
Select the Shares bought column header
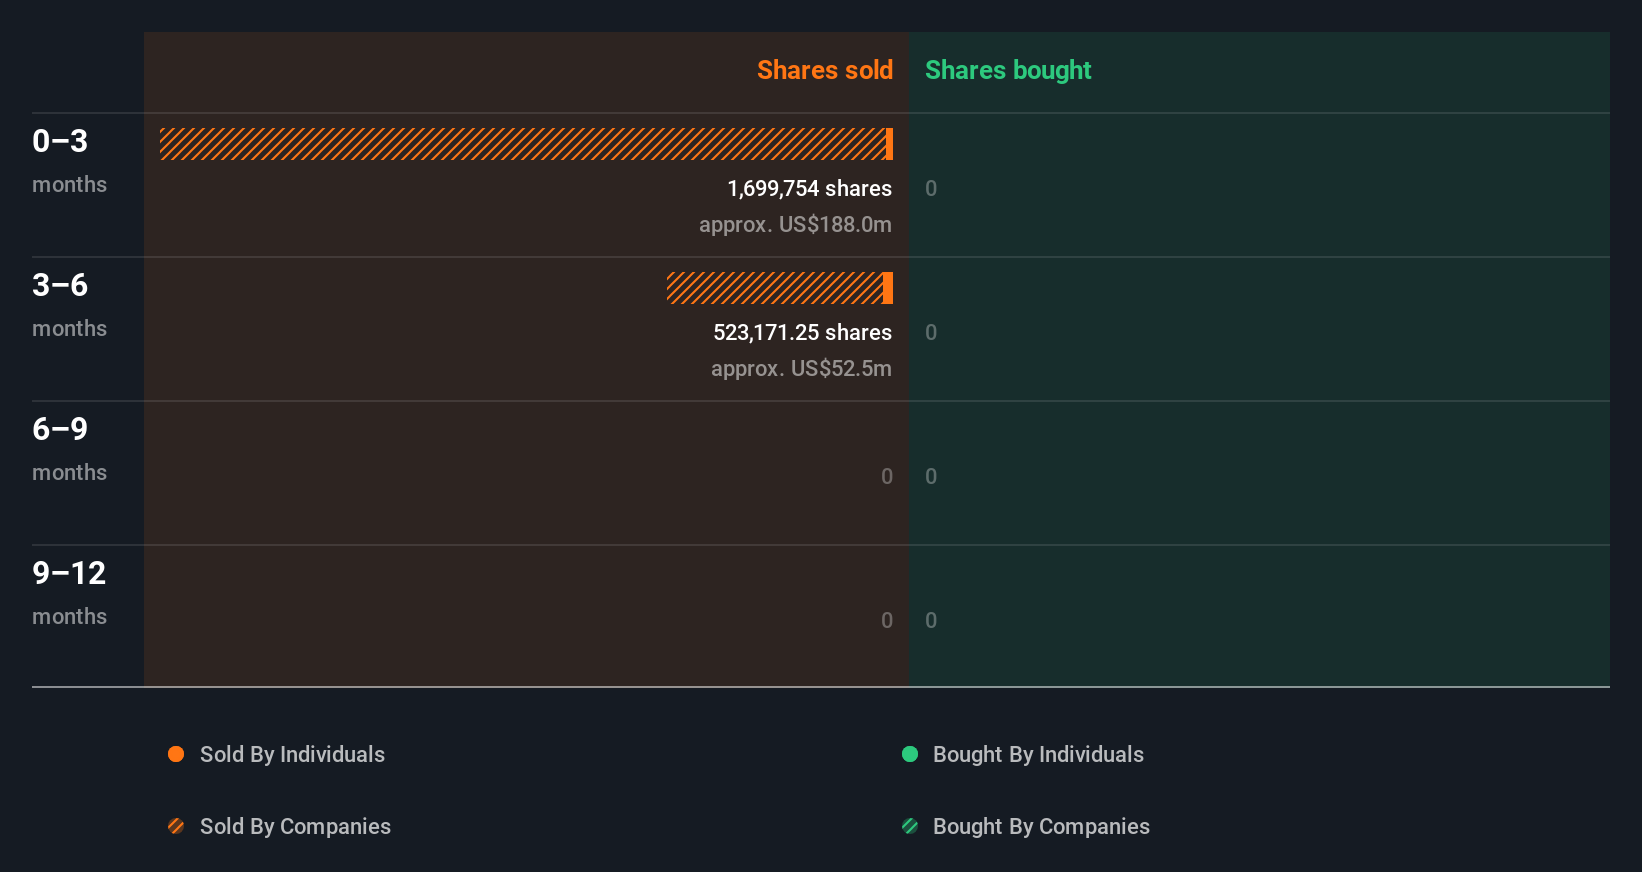[x=1007, y=70]
